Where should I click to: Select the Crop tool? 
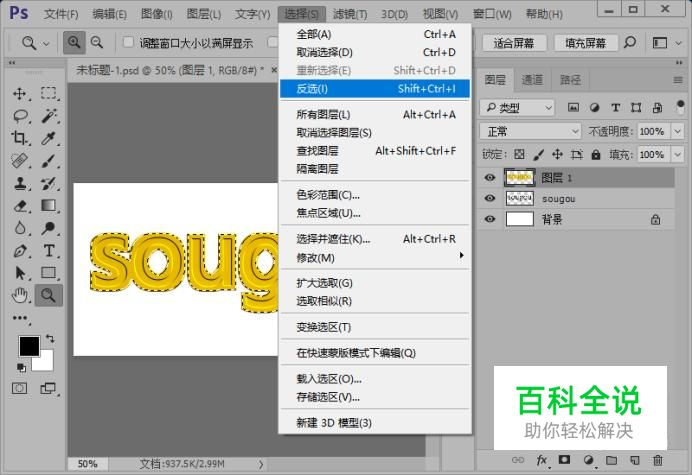[x=19, y=138]
